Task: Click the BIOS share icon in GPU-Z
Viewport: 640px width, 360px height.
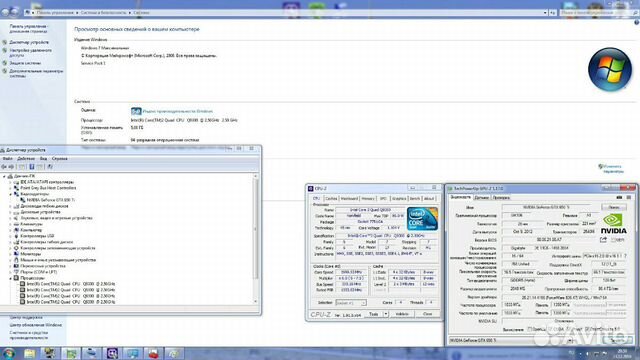Action: pos(603,240)
